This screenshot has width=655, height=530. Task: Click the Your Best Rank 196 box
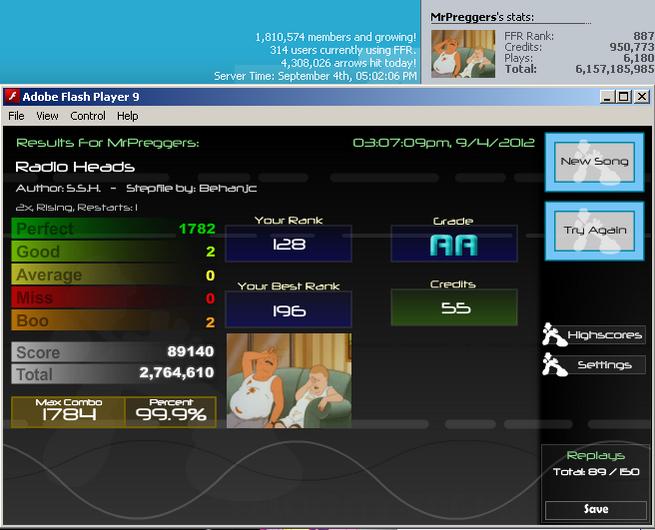coord(289,310)
